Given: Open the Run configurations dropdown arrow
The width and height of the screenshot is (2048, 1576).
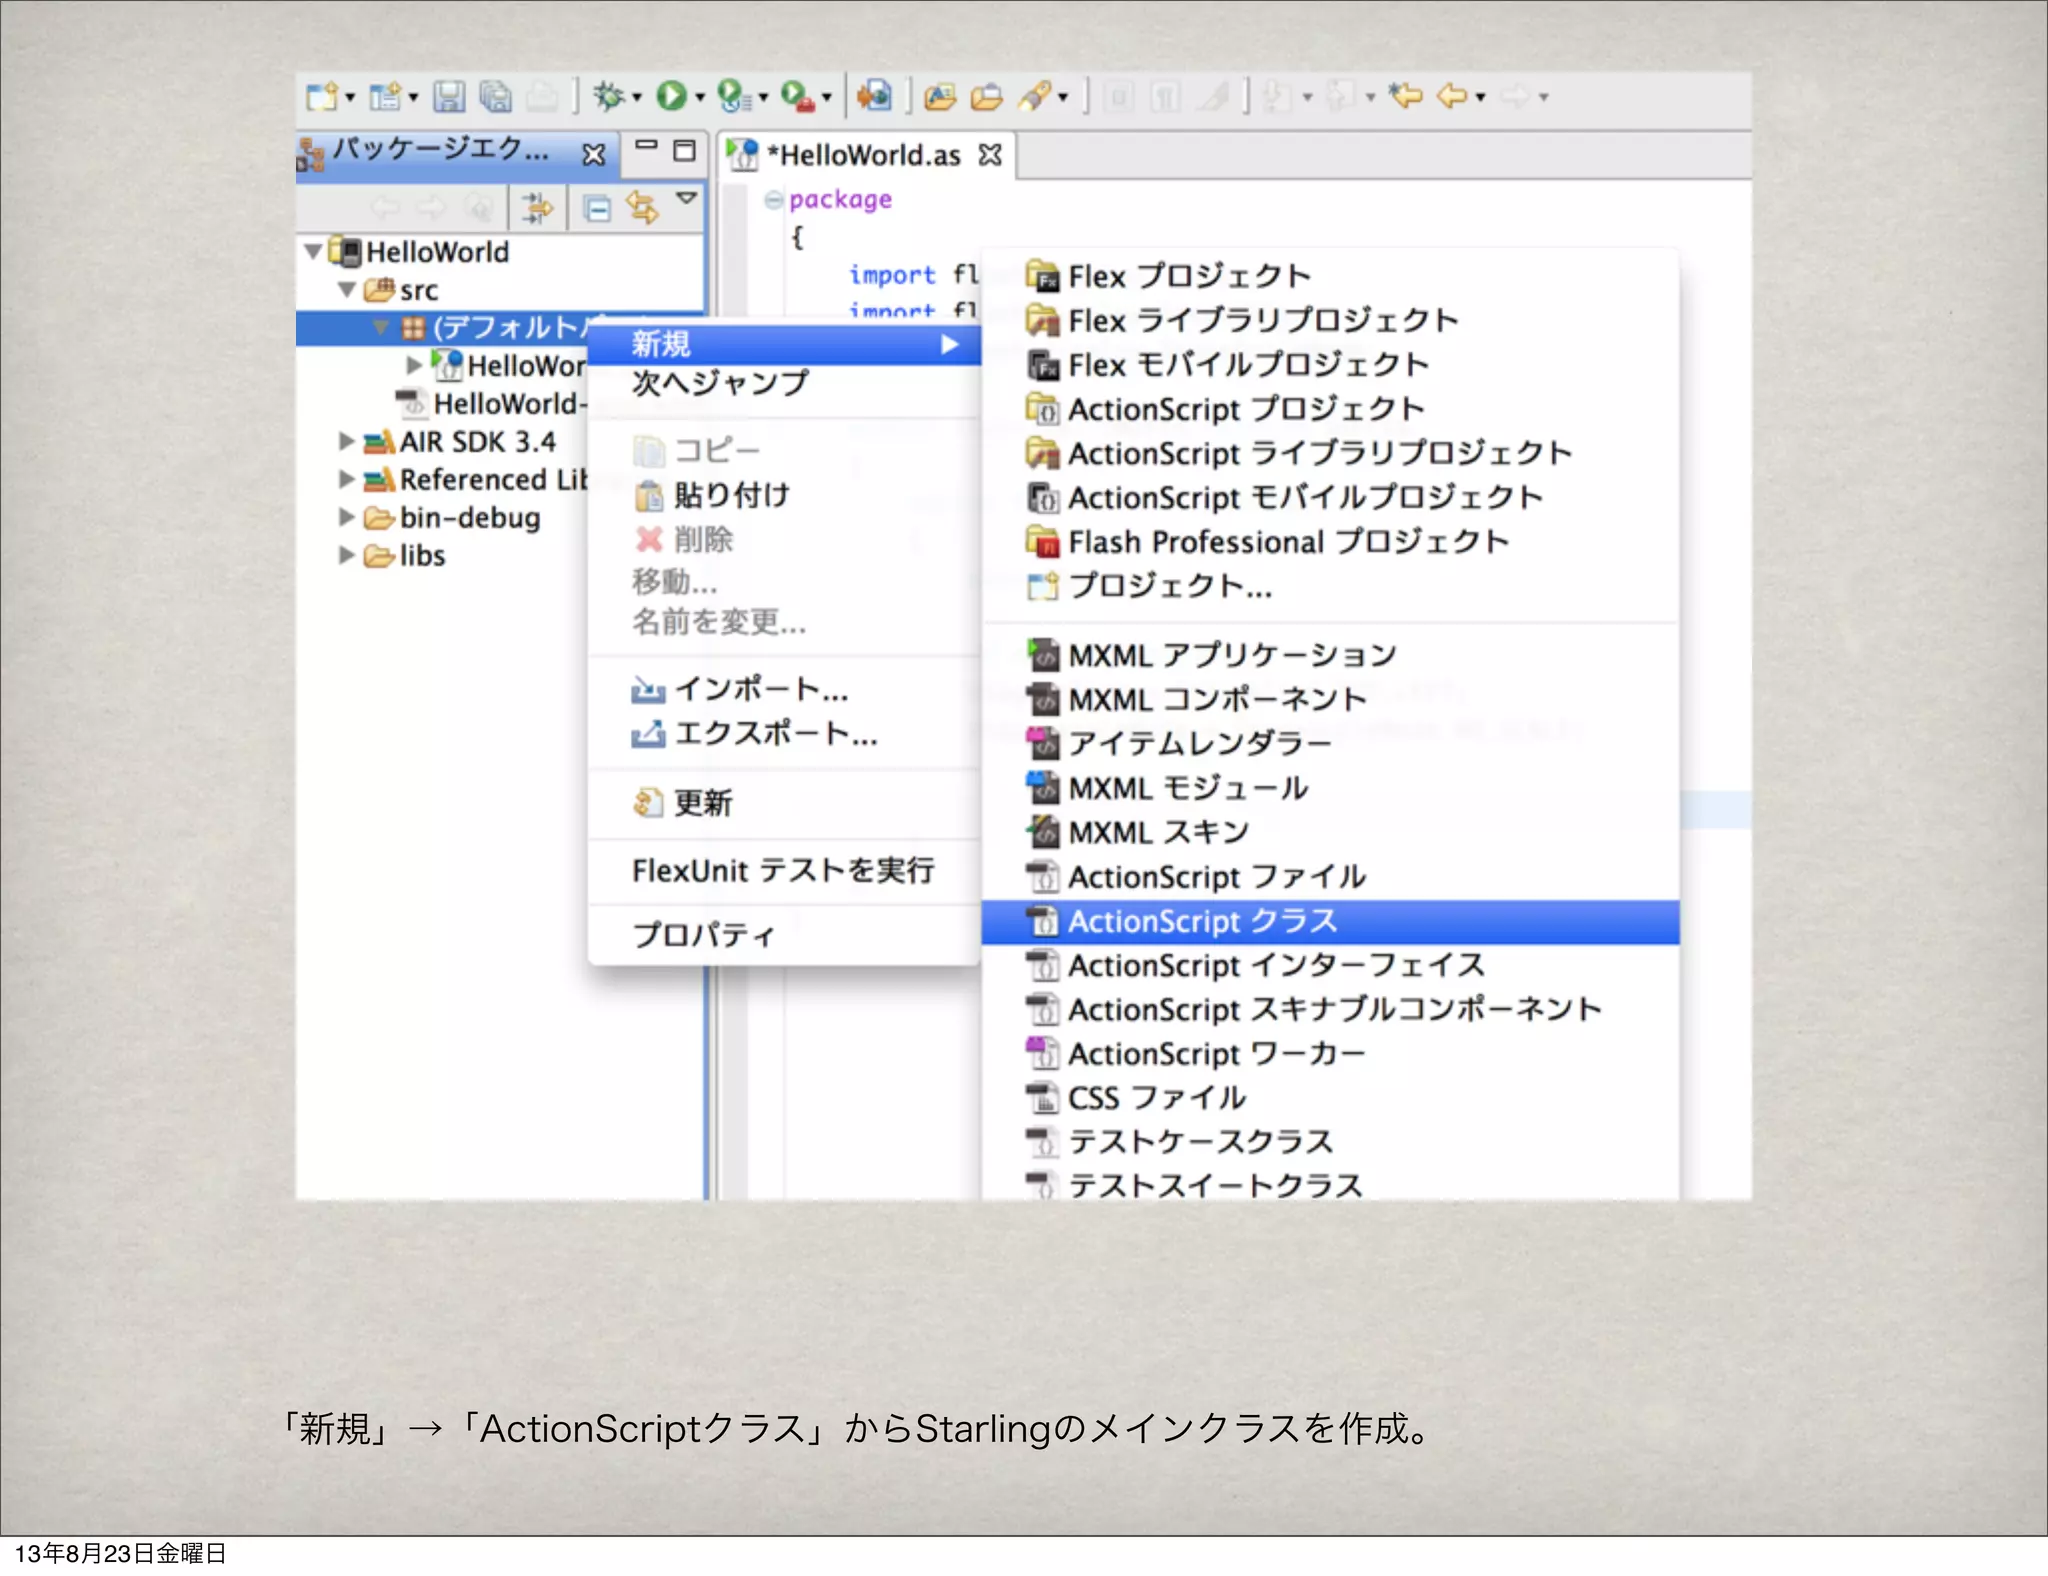Looking at the screenshot, I should click(x=699, y=98).
